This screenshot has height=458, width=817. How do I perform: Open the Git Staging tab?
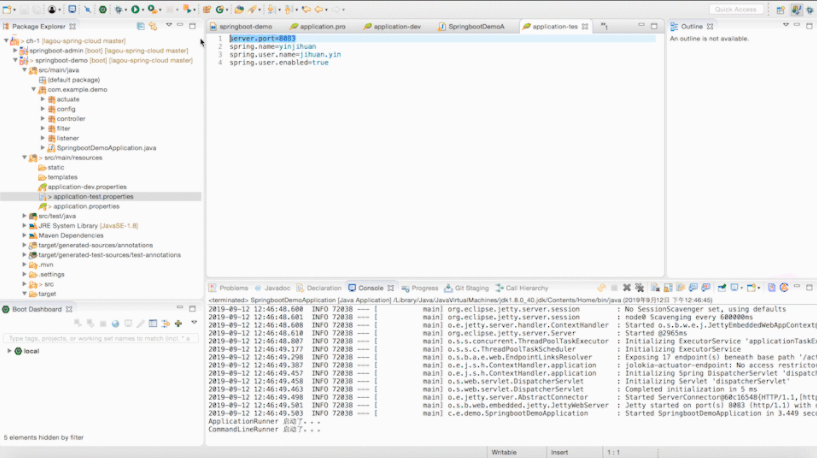click(x=466, y=288)
